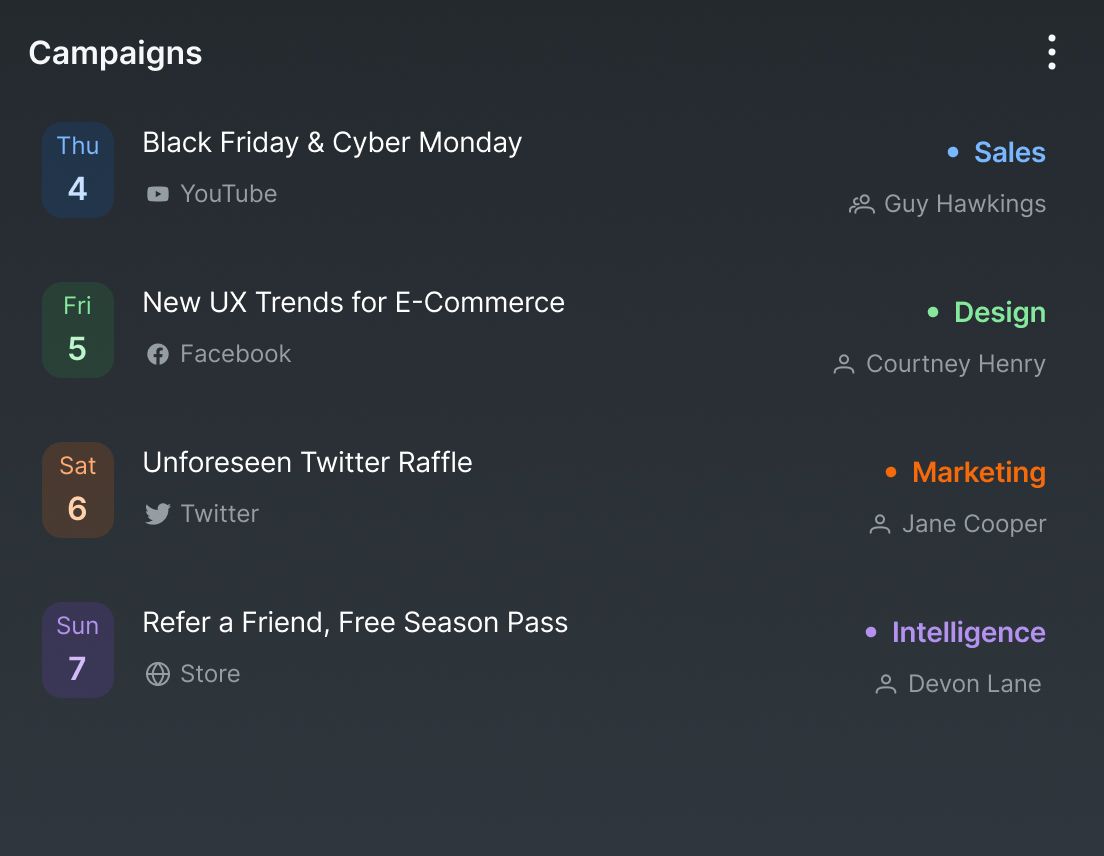Viewport: 1104px width, 856px height.
Task: Open the Black Friday & Cyber Monday campaign
Action: (x=332, y=143)
